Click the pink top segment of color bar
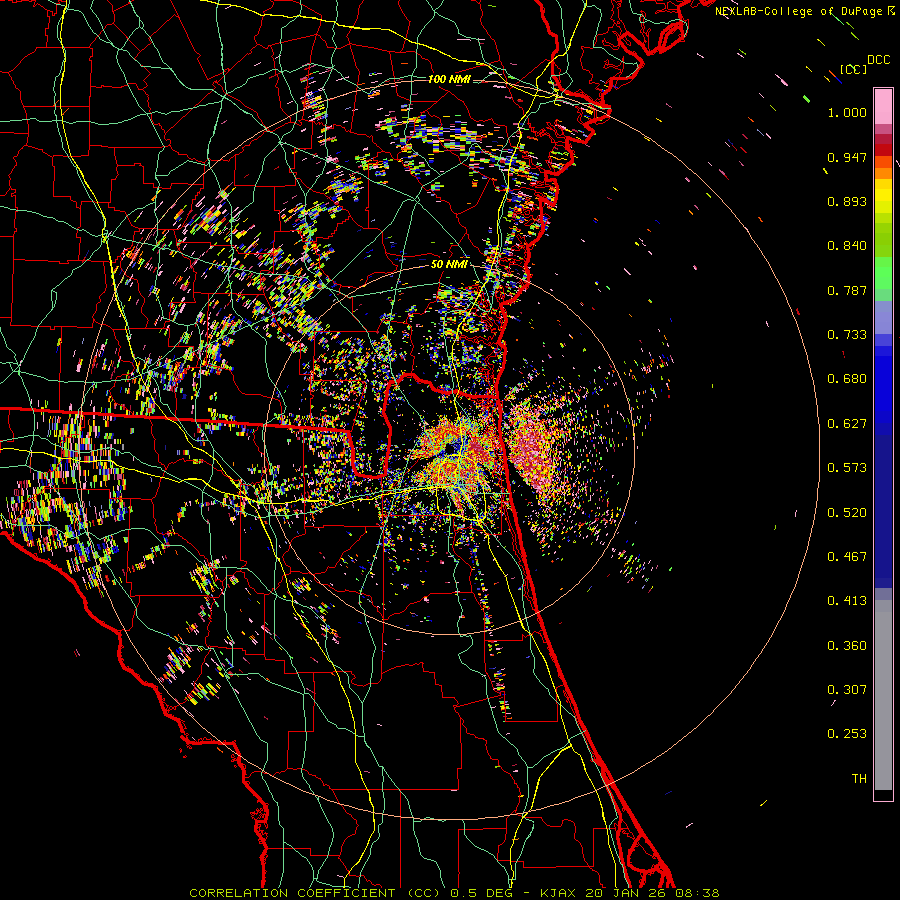The image size is (900, 900). (883, 106)
